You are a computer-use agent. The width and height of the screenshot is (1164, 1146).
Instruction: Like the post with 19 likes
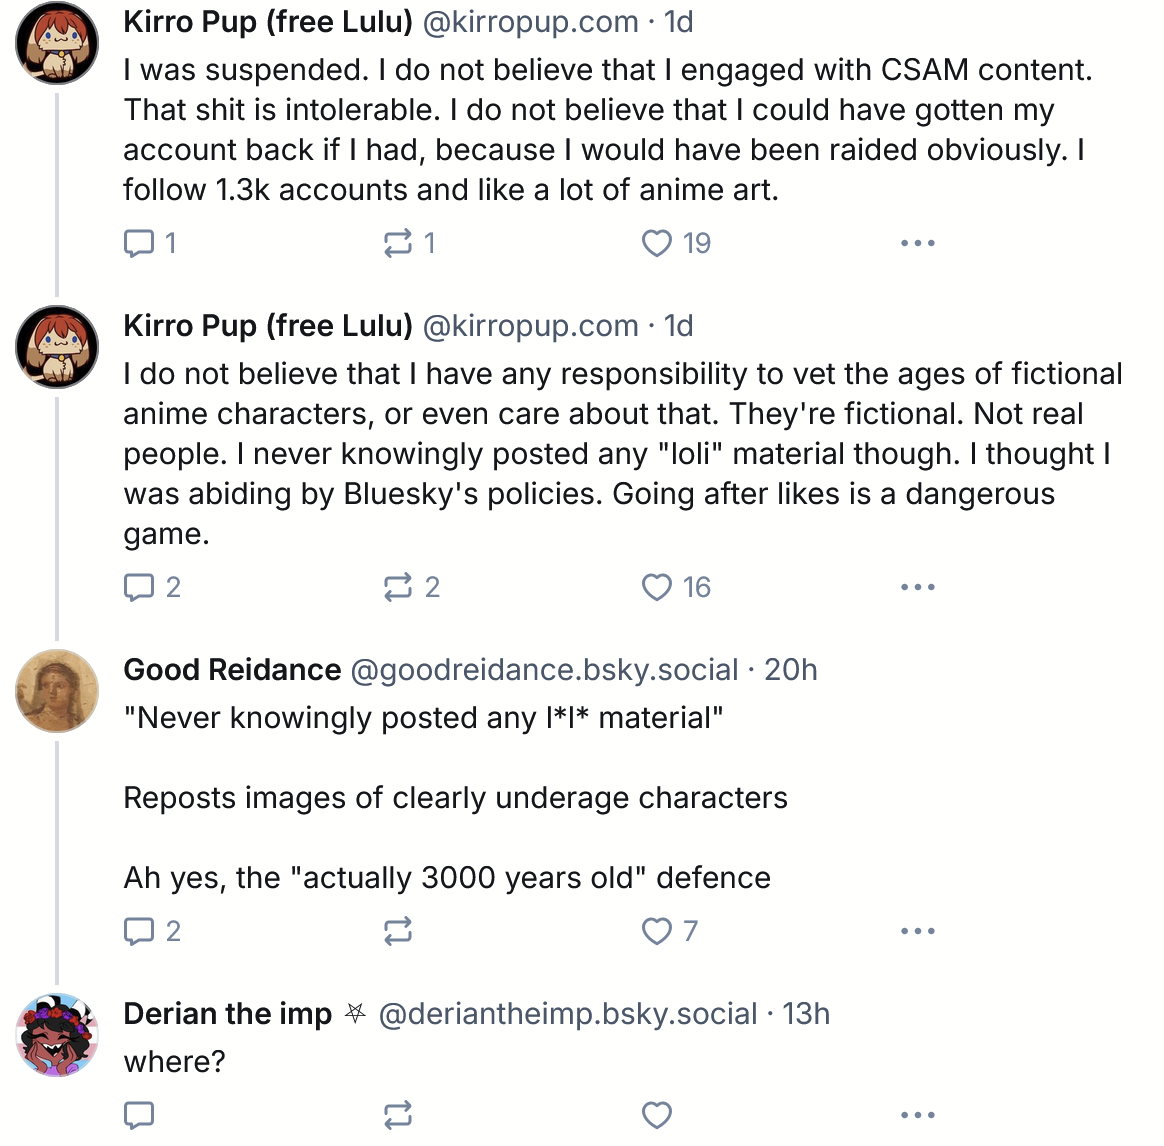[657, 243]
